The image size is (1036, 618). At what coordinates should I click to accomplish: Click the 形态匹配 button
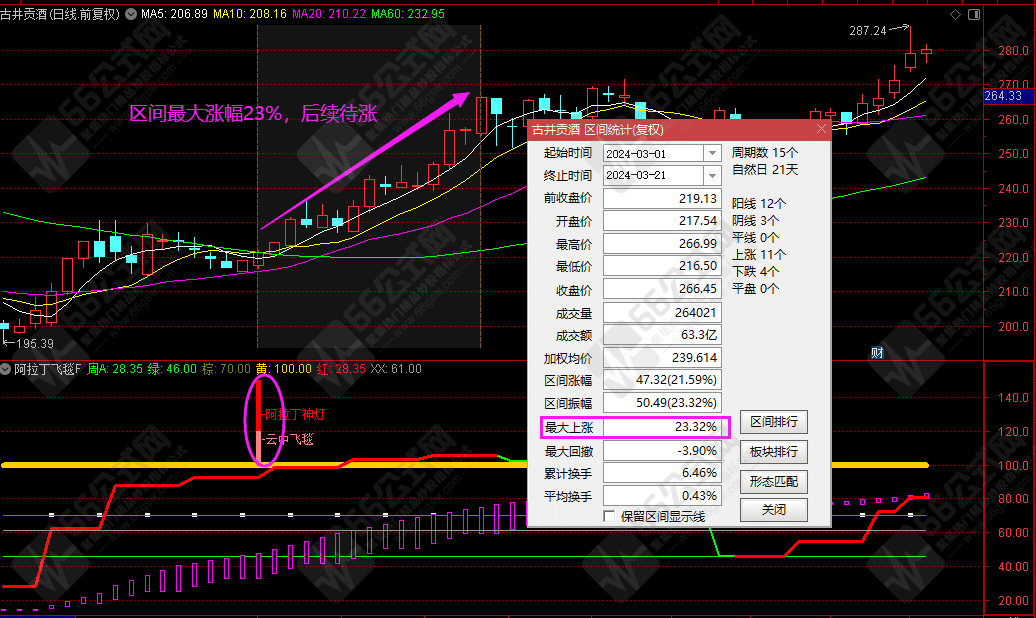(774, 481)
